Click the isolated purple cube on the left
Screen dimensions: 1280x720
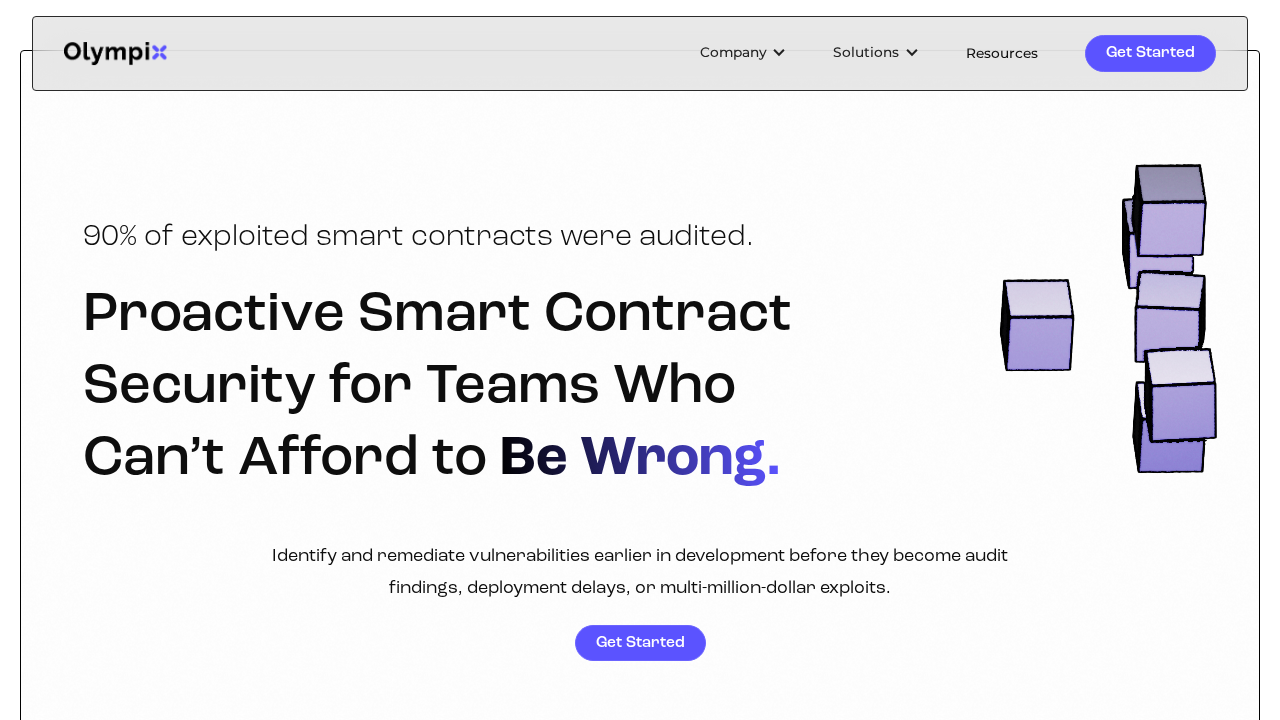(x=1037, y=326)
